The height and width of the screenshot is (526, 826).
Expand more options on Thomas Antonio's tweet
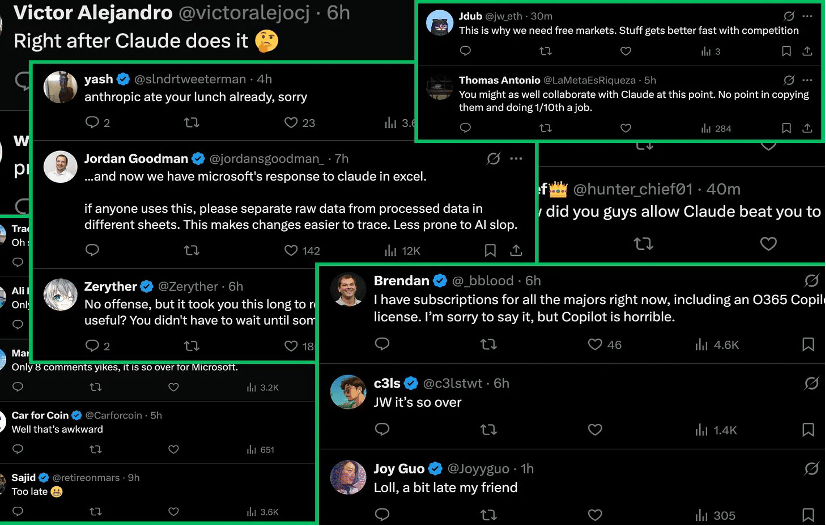[x=807, y=79]
